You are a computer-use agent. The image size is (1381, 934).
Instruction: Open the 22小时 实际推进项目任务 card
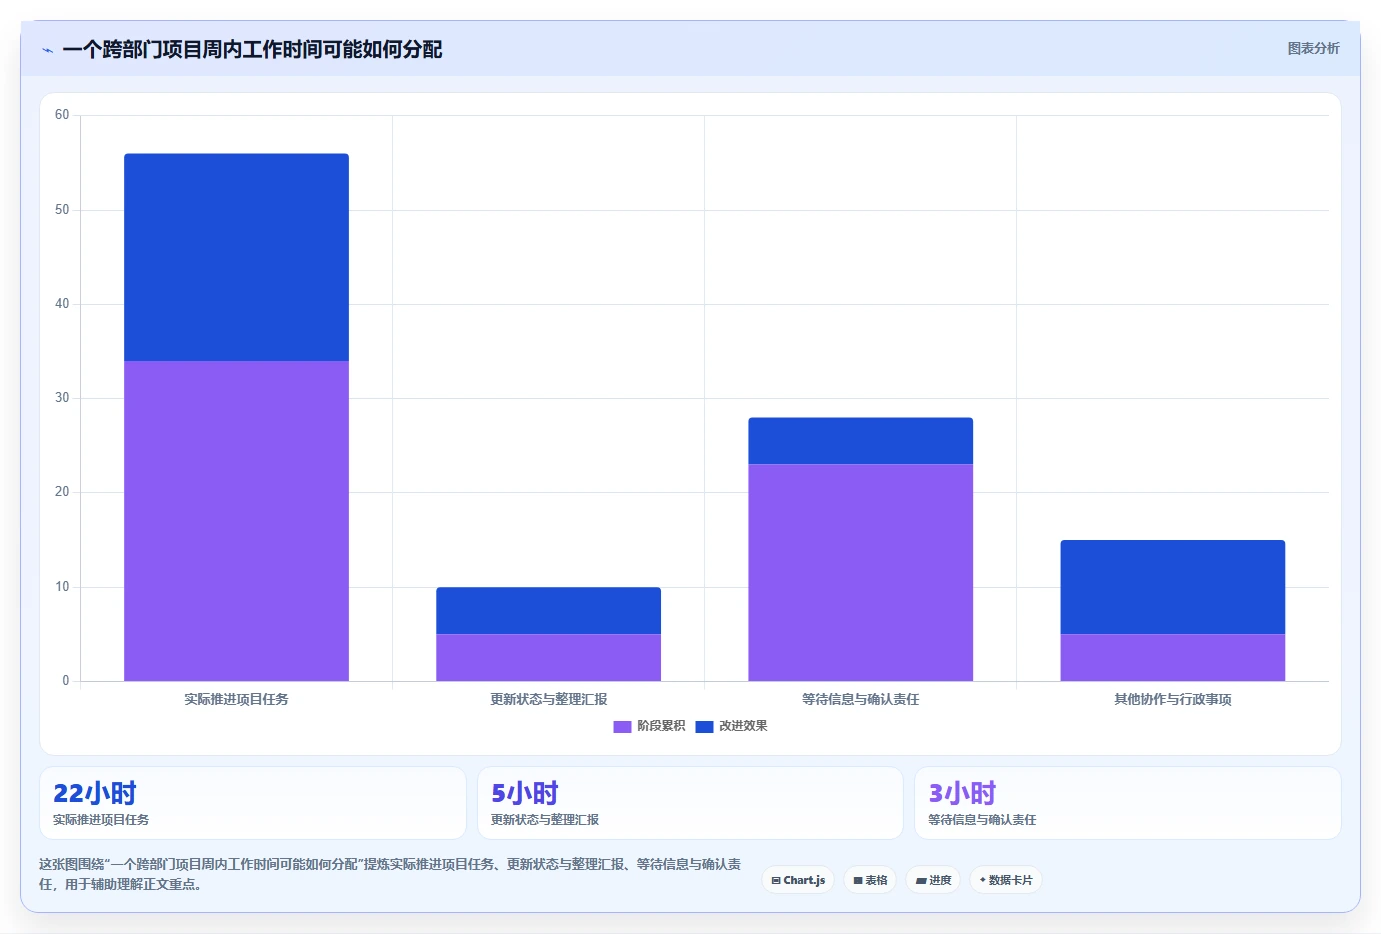click(x=253, y=803)
